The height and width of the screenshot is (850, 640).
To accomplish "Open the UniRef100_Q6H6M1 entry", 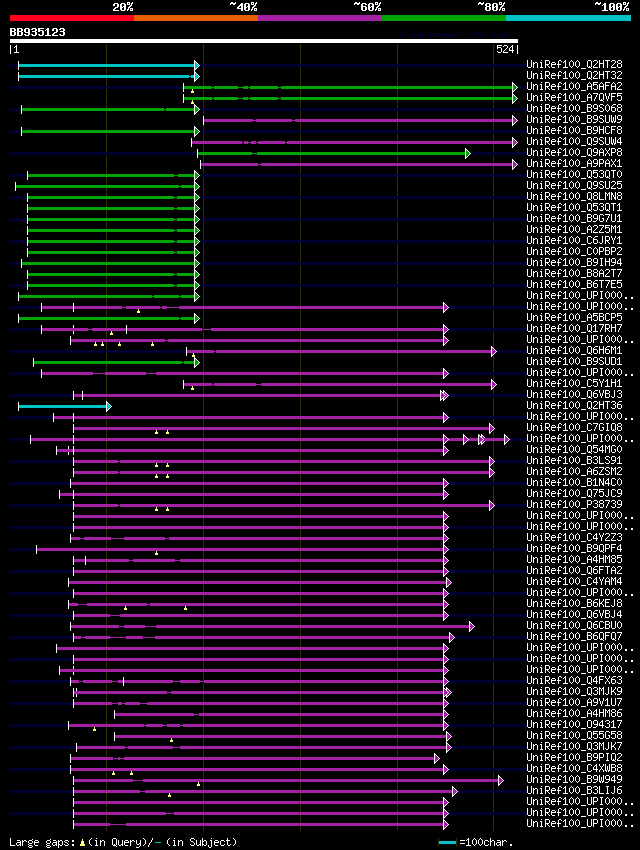I will (574, 351).
